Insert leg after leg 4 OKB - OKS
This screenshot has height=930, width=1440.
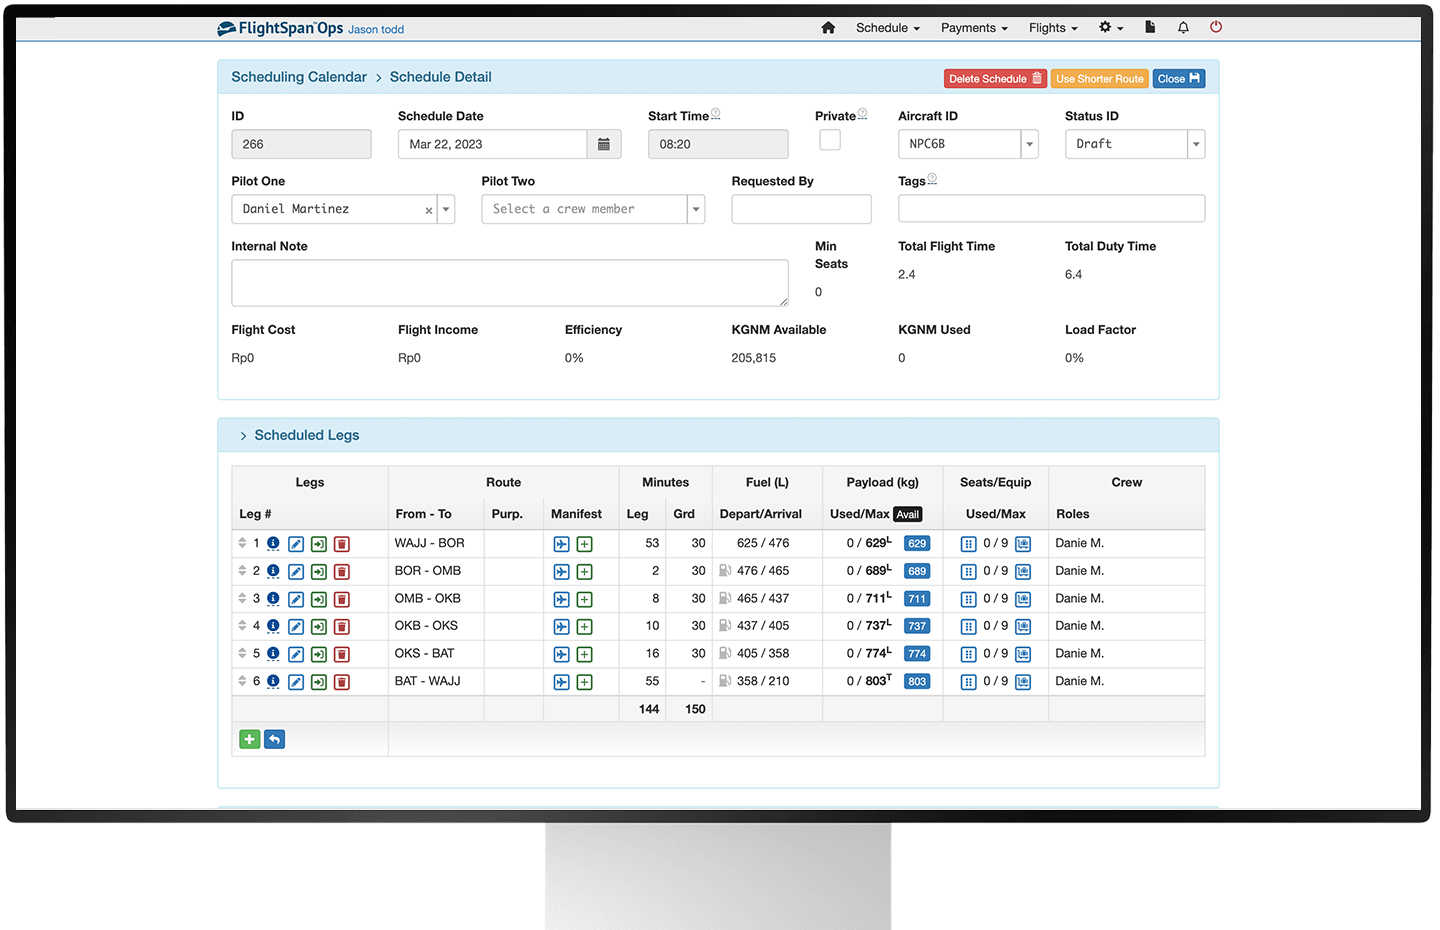tap(318, 627)
